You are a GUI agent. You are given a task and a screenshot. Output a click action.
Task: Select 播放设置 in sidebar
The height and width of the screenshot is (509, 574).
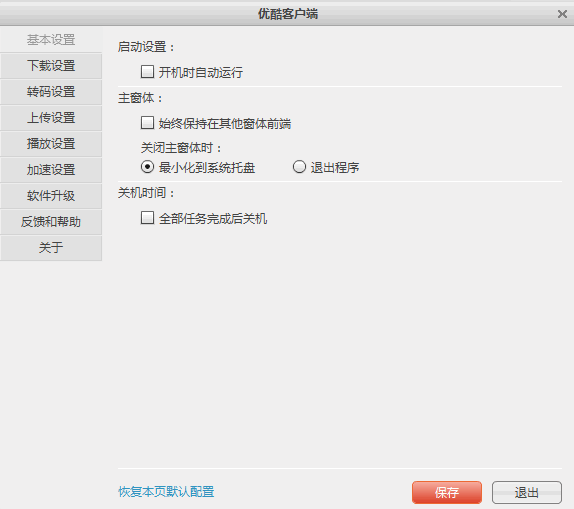click(x=51, y=144)
